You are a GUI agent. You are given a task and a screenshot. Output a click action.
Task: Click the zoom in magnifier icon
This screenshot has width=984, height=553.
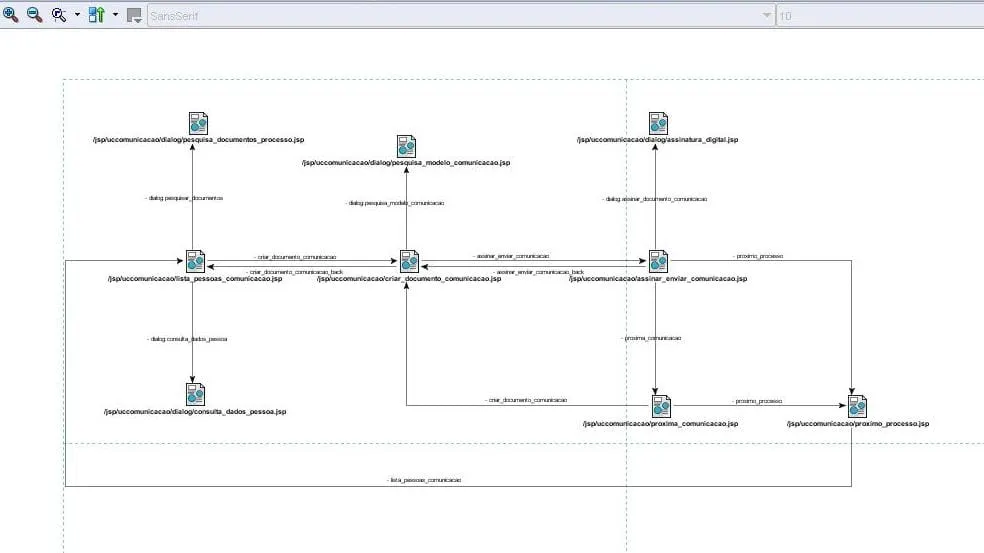click(11, 15)
